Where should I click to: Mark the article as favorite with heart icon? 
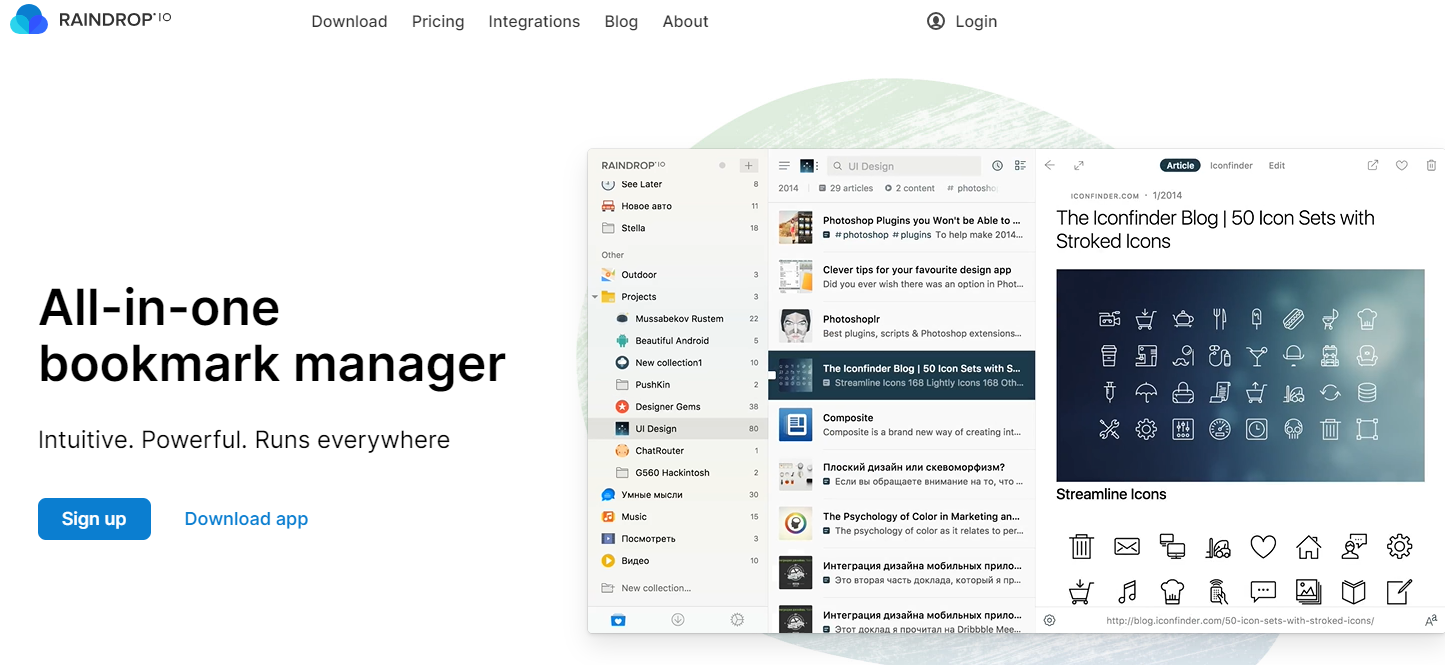[x=1402, y=166]
